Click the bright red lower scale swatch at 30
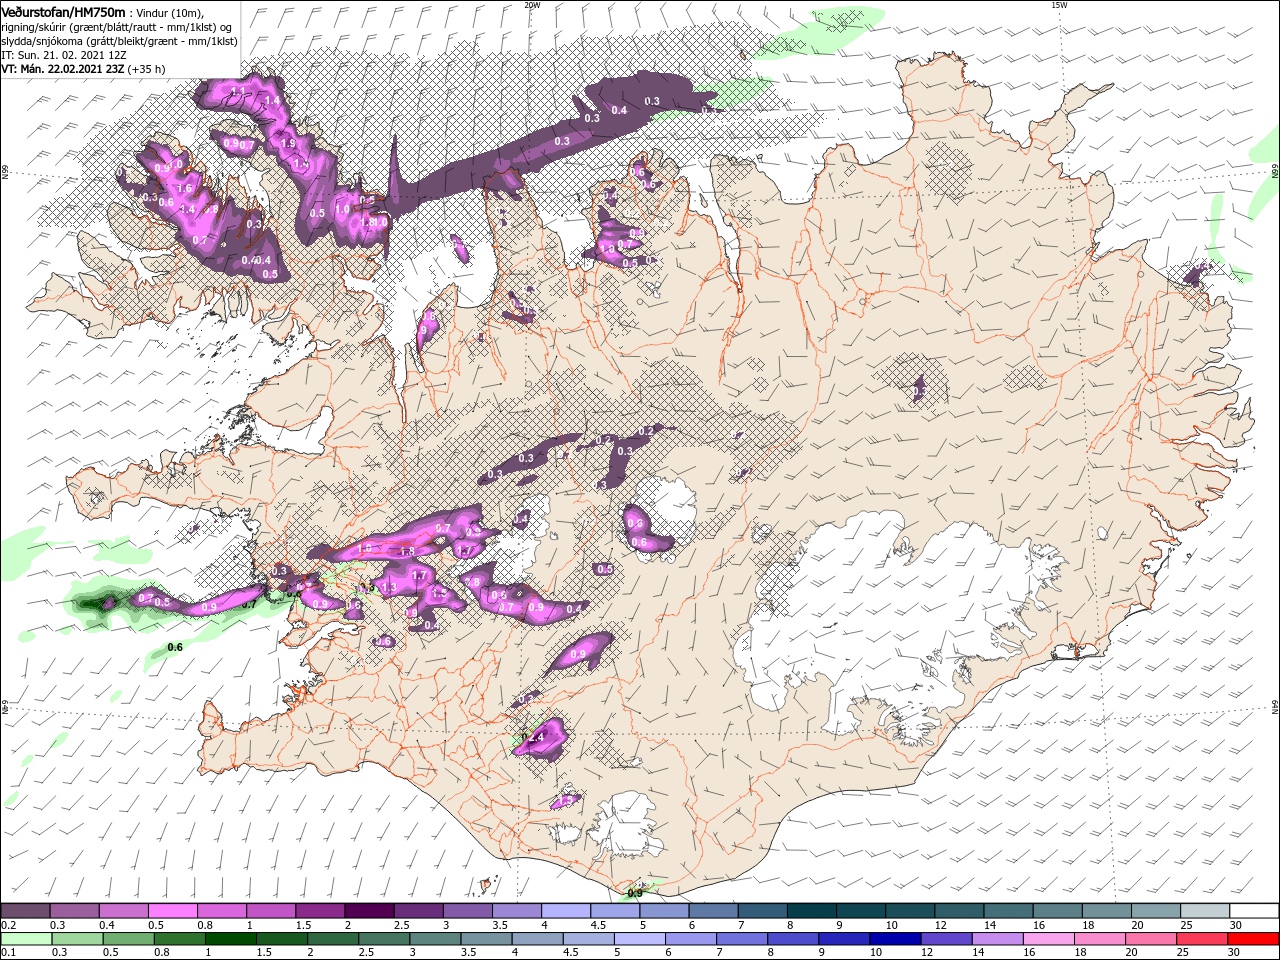1280x960 pixels. click(1253, 939)
